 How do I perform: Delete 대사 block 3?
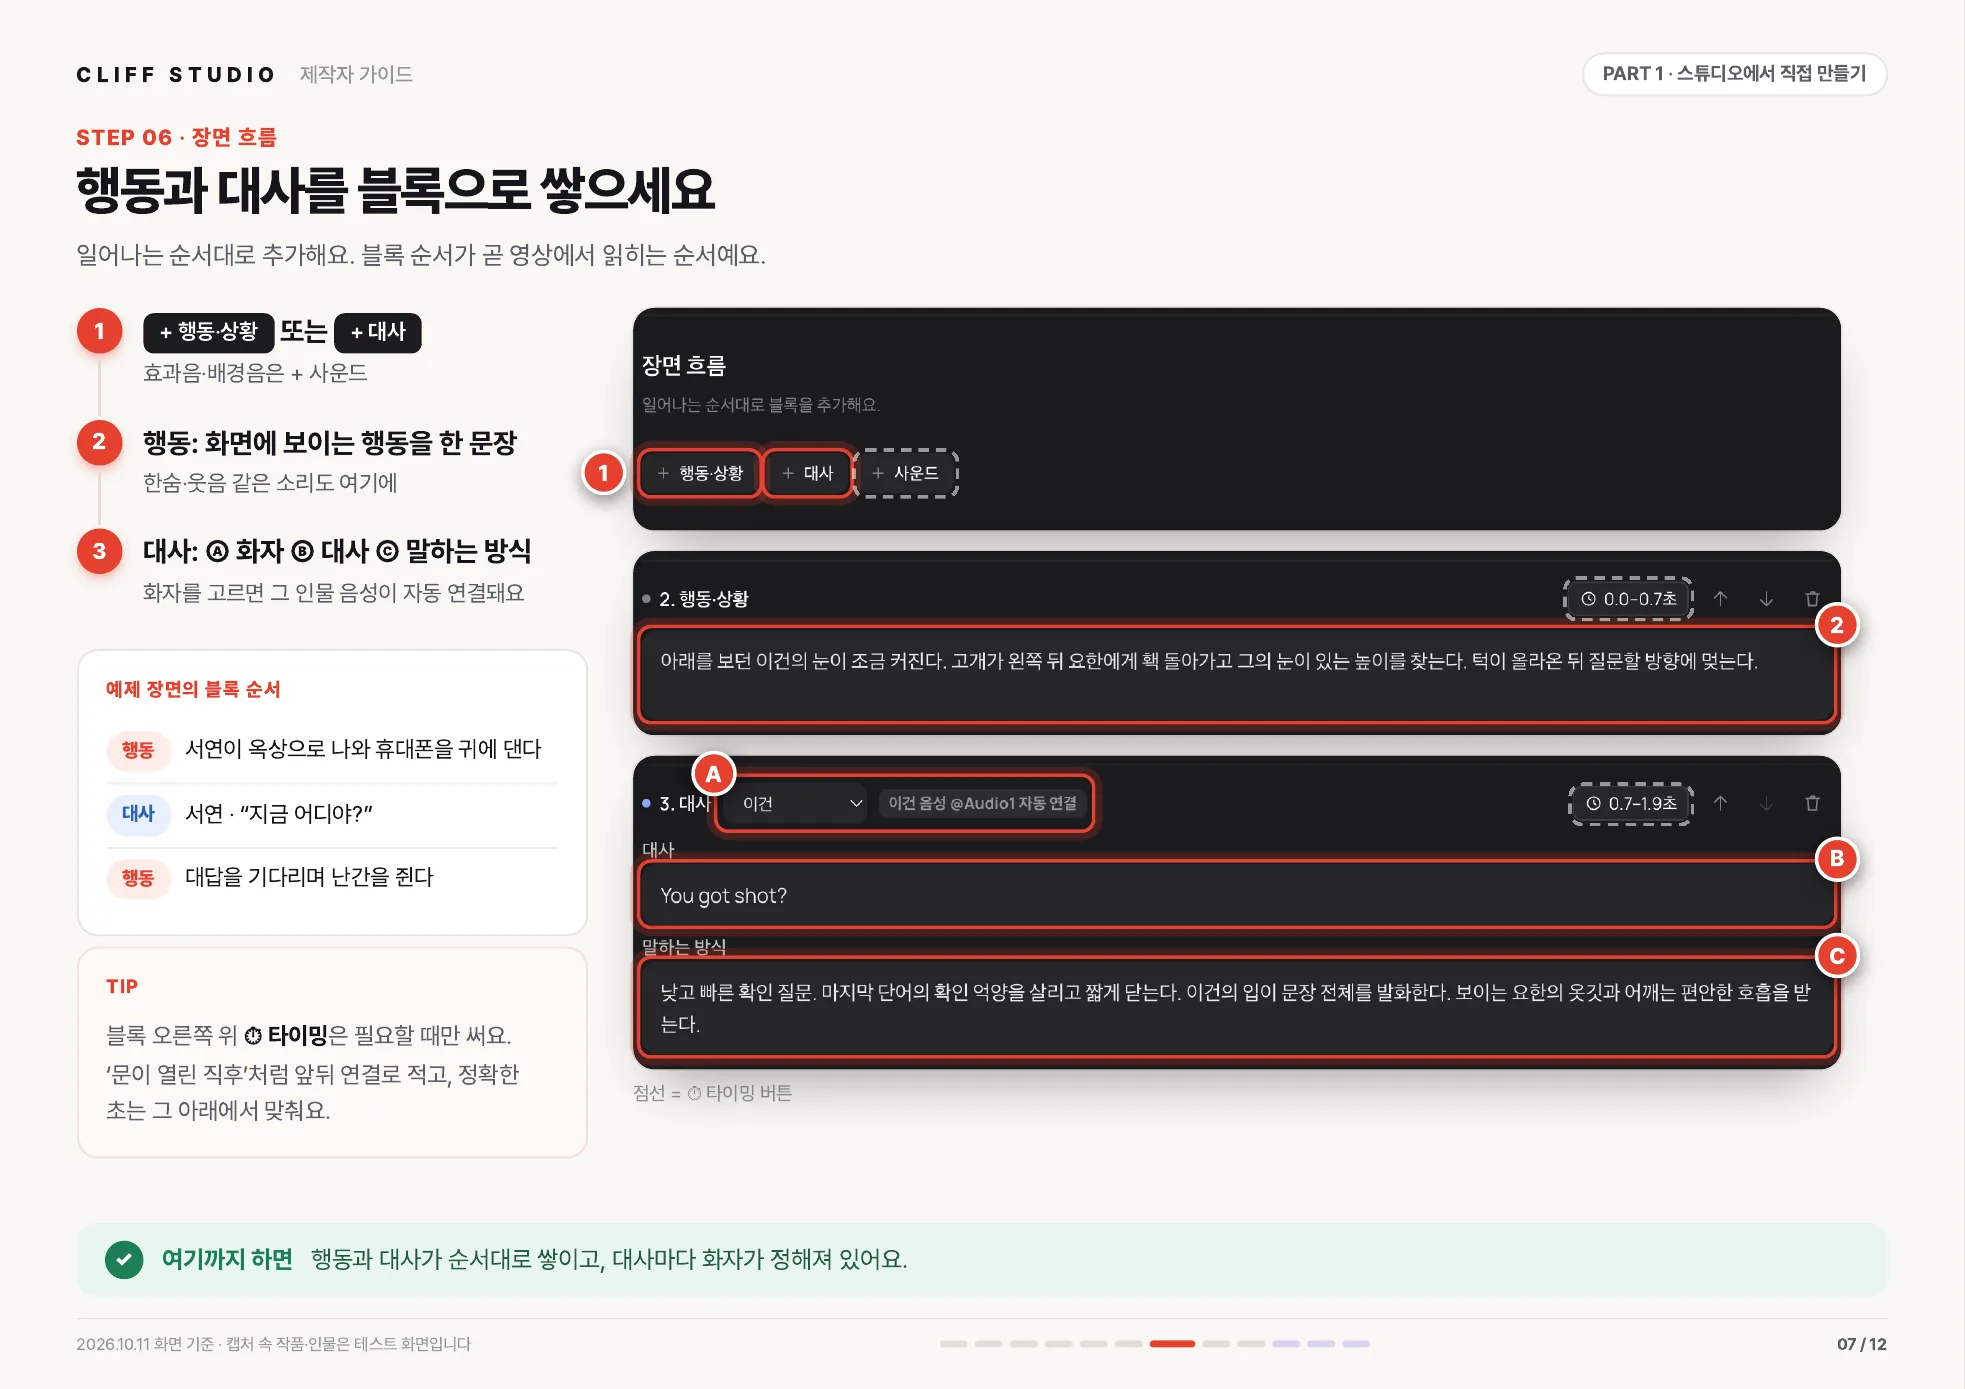[1812, 804]
